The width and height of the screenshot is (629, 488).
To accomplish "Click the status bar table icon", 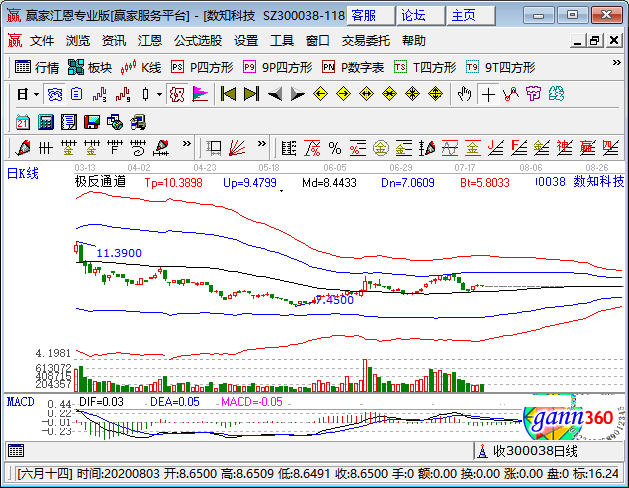I will click(x=16, y=451).
